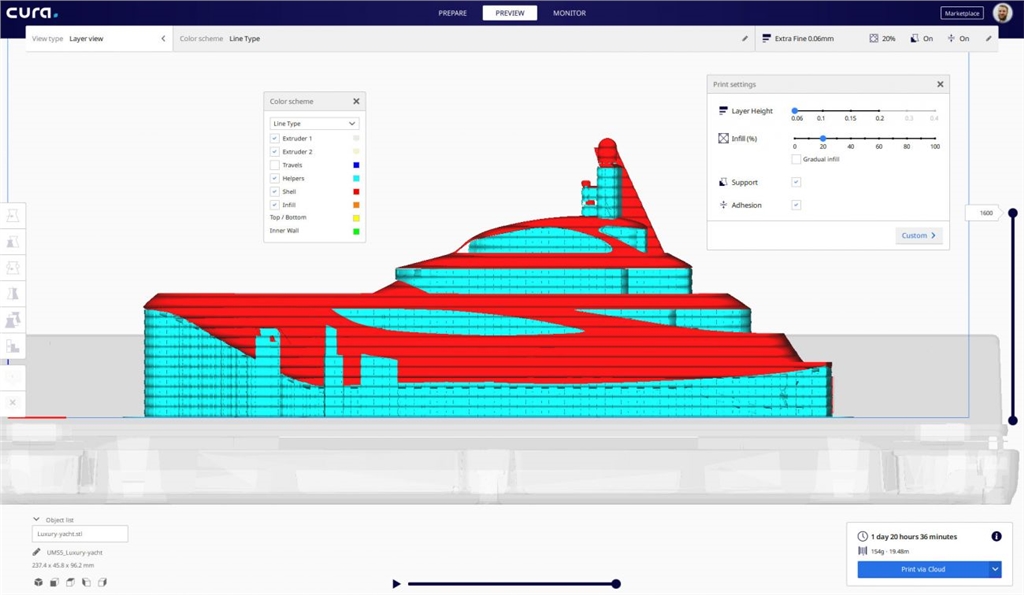Click the print time info icon

[x=996, y=536]
